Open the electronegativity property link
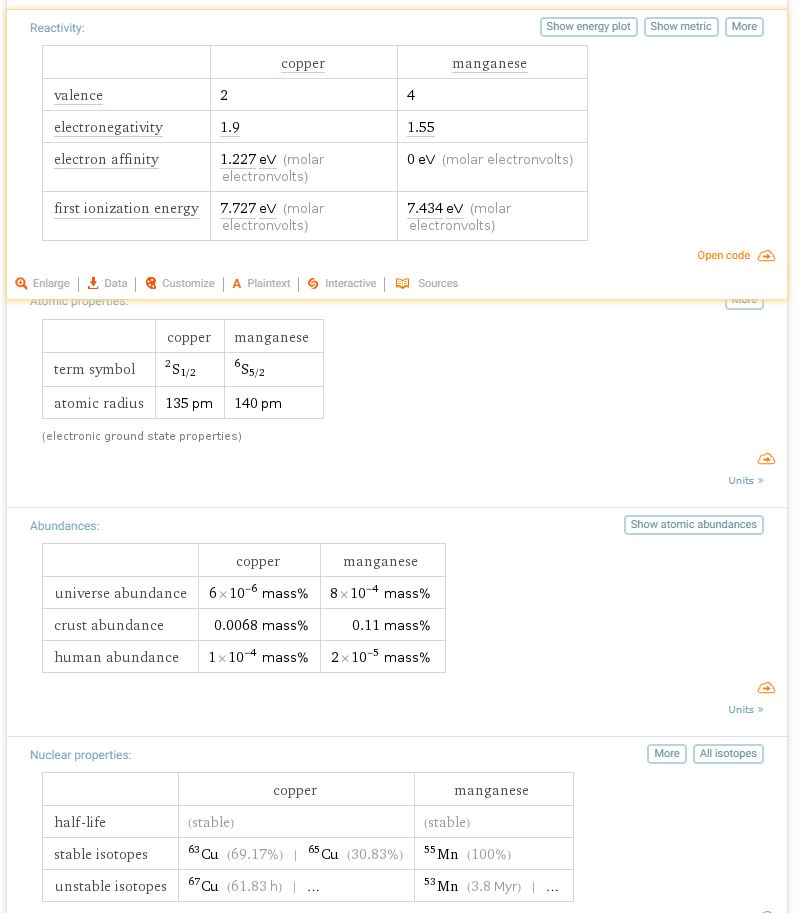 coord(108,127)
